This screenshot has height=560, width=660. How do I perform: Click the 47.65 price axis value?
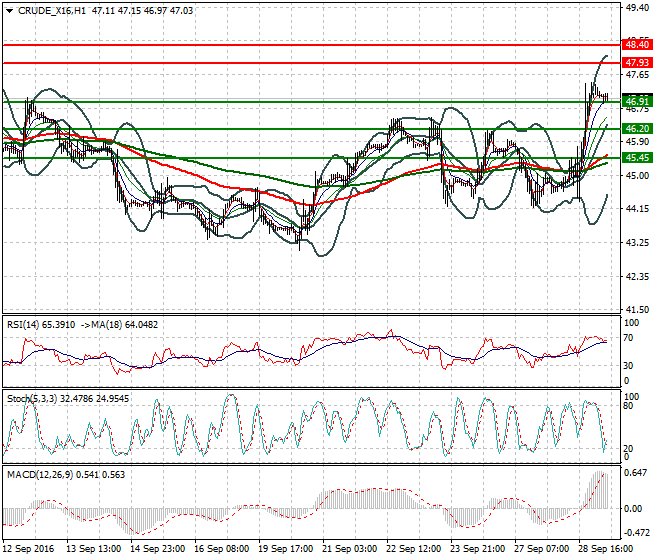[x=637, y=75]
